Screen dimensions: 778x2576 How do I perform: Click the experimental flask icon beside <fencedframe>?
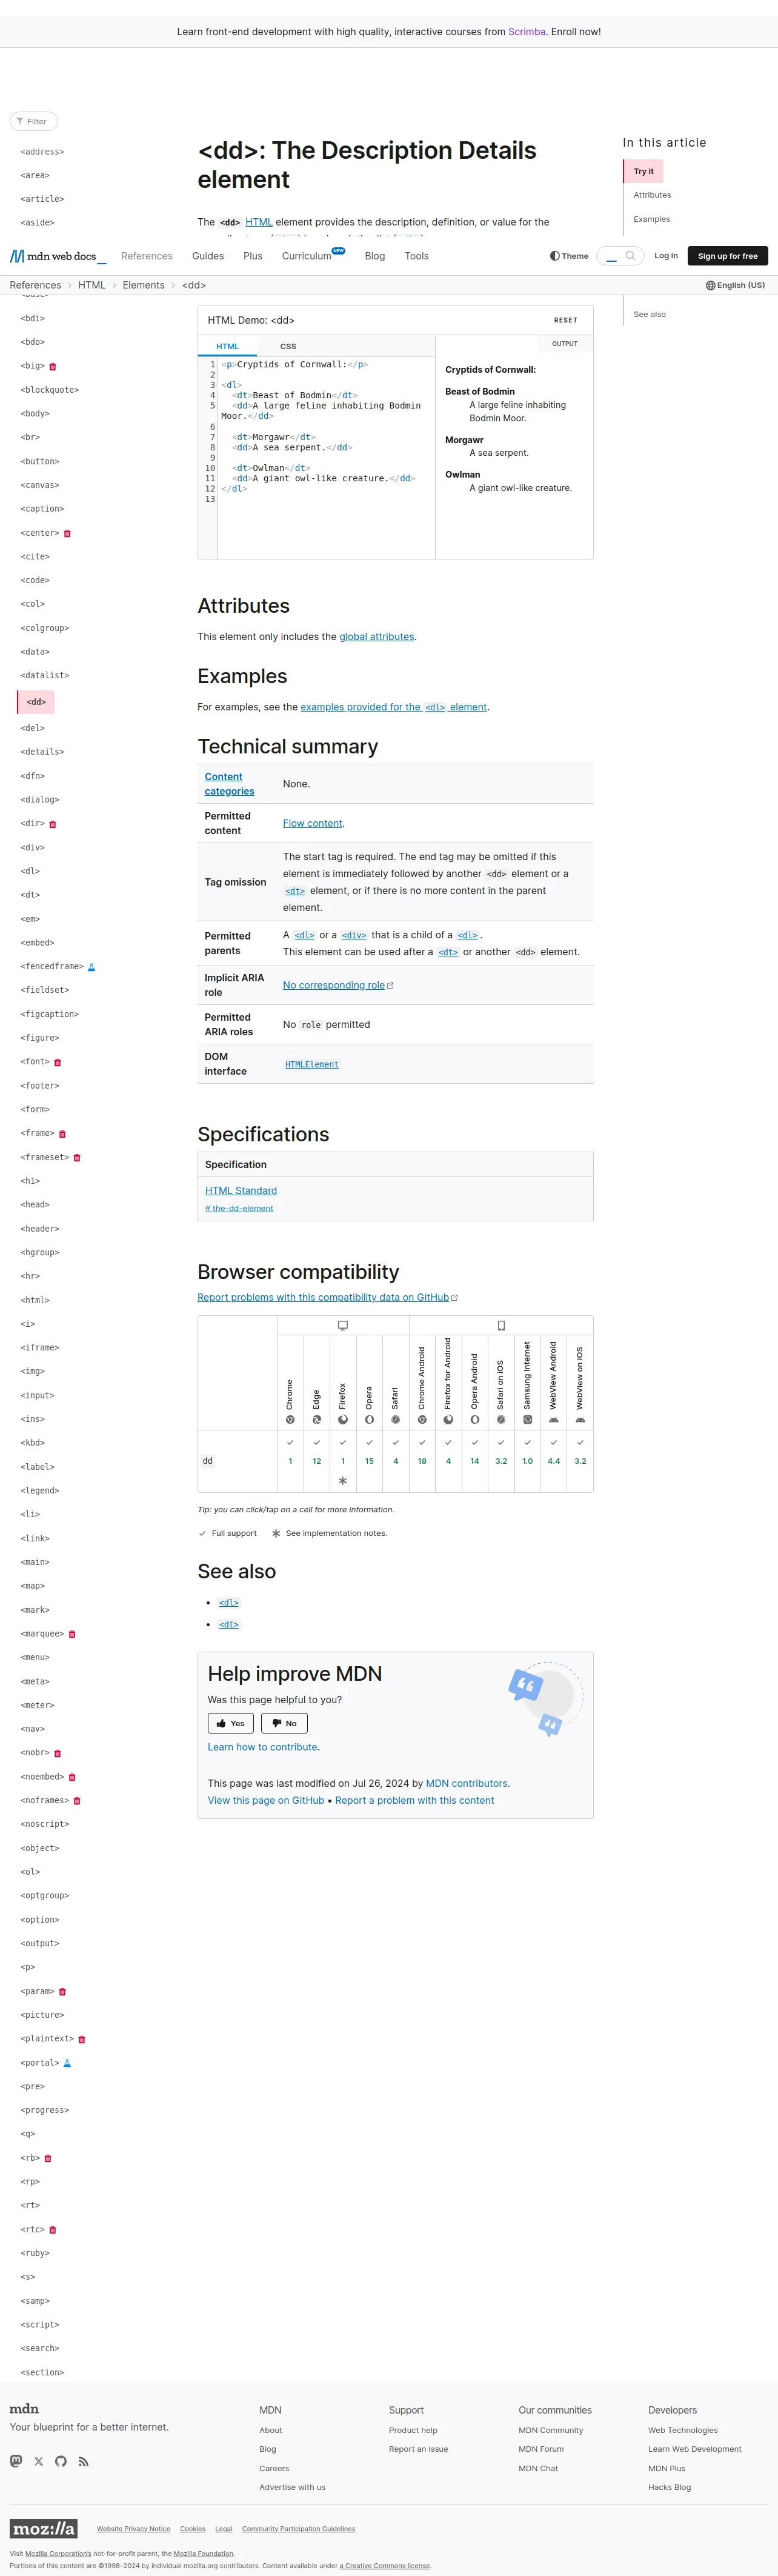(x=91, y=967)
